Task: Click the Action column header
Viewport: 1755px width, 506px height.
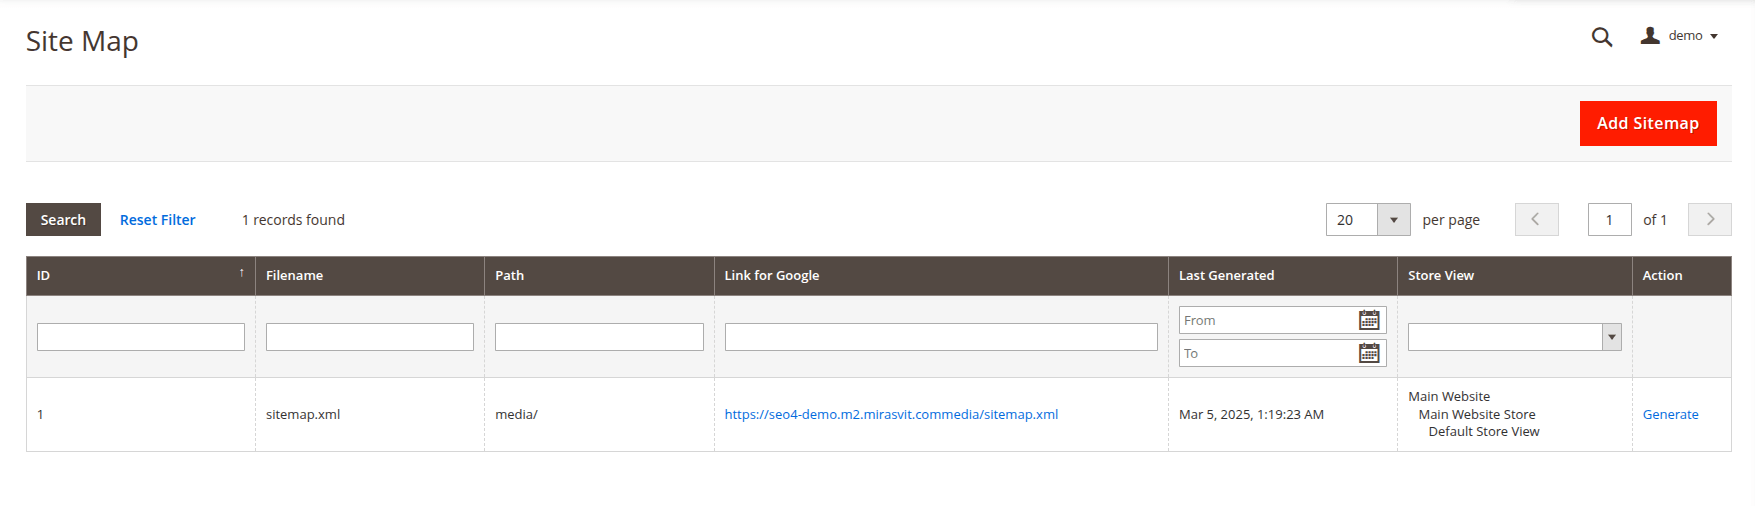Action: 1682,275
